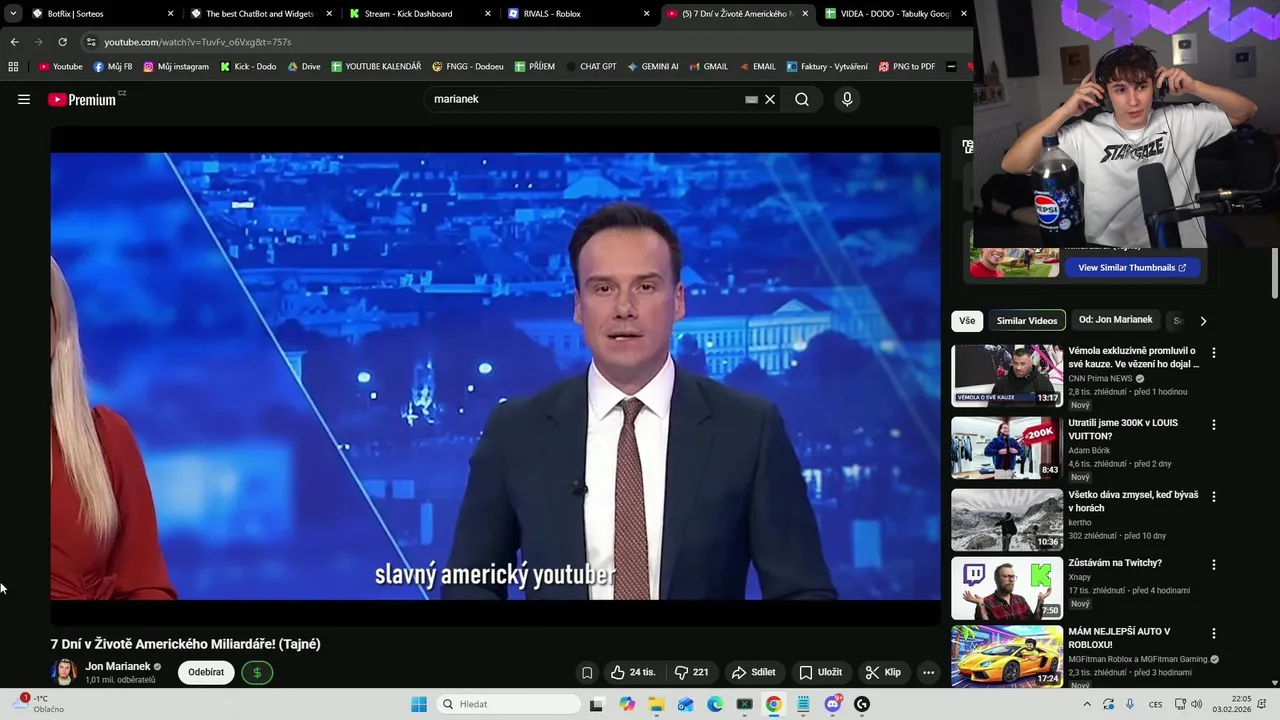Open options menu for 'Všetko dáva zmysel' video
The width and height of the screenshot is (1280, 720).
1214,497
